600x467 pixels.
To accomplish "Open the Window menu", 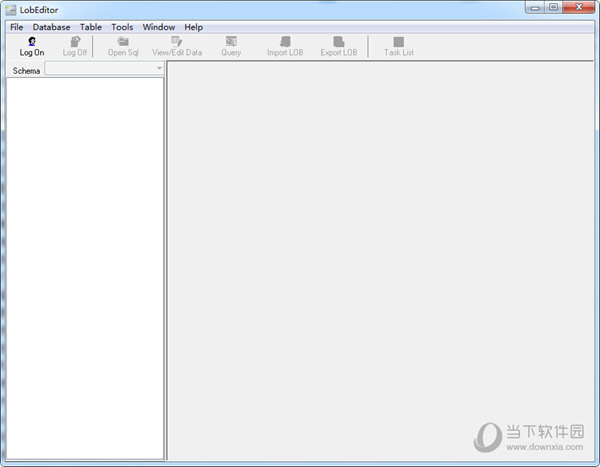I will (x=159, y=27).
